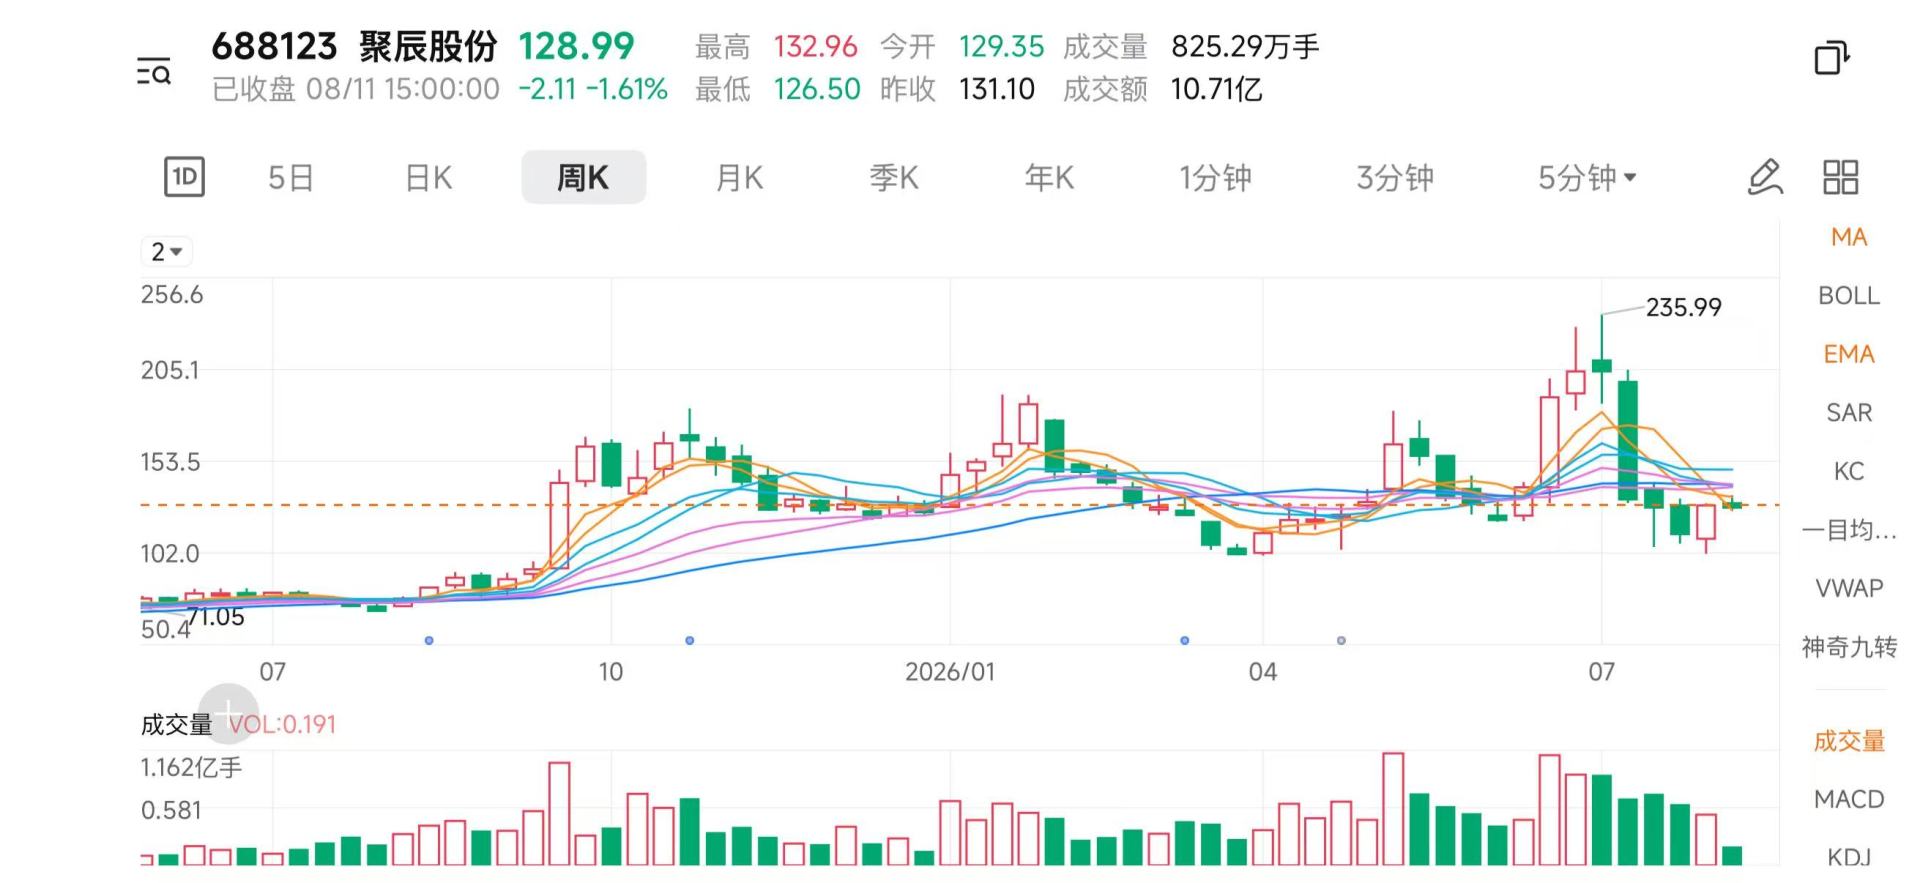Click the 已收盘 08/11 15:00:00 status
The height and width of the screenshot is (883, 1920).
356,89
